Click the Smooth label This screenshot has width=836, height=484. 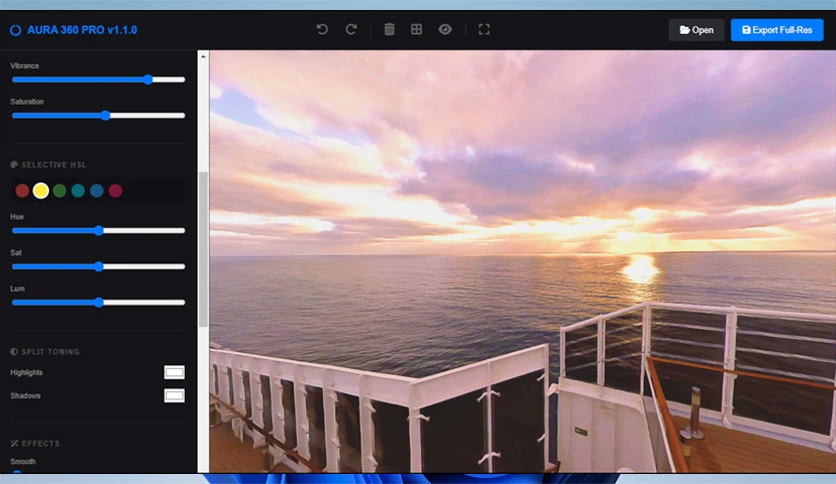[23, 461]
